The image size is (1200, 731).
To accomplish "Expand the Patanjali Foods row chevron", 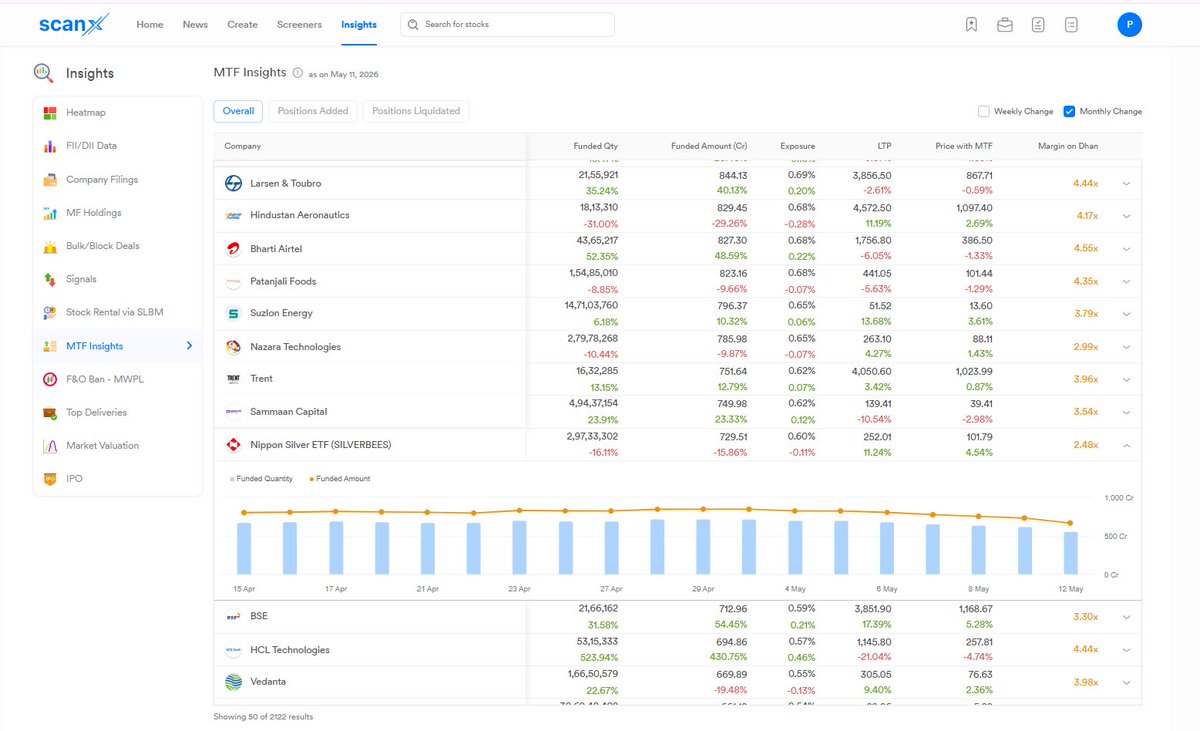I will click(x=1126, y=282).
